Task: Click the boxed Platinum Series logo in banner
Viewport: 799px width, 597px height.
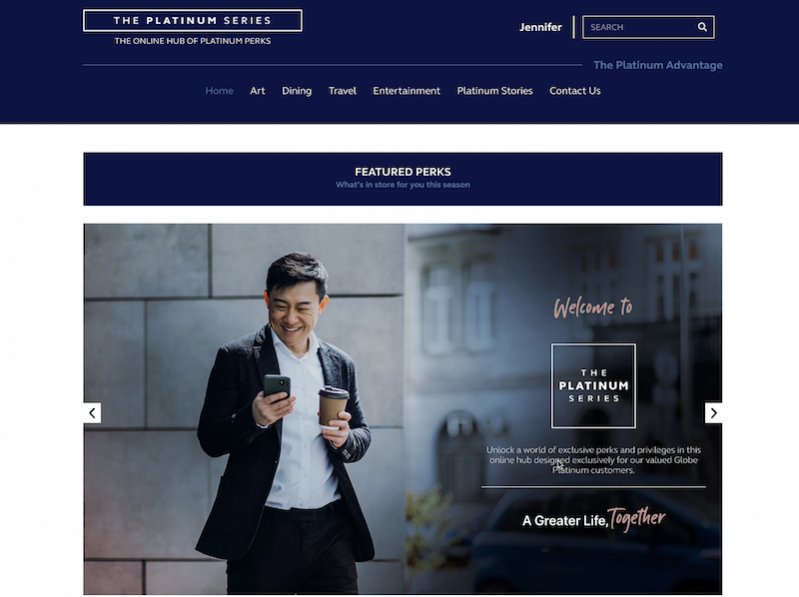Action: (x=593, y=386)
